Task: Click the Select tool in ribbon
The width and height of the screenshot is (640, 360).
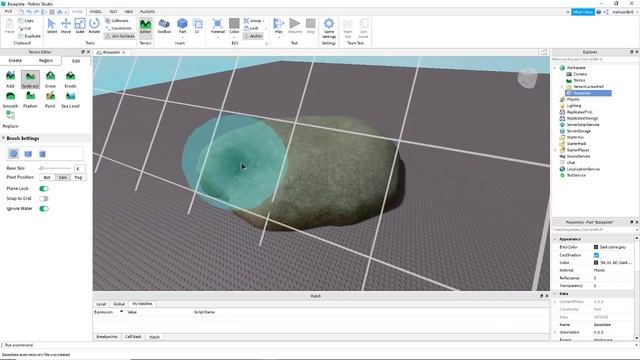Action: point(51,26)
